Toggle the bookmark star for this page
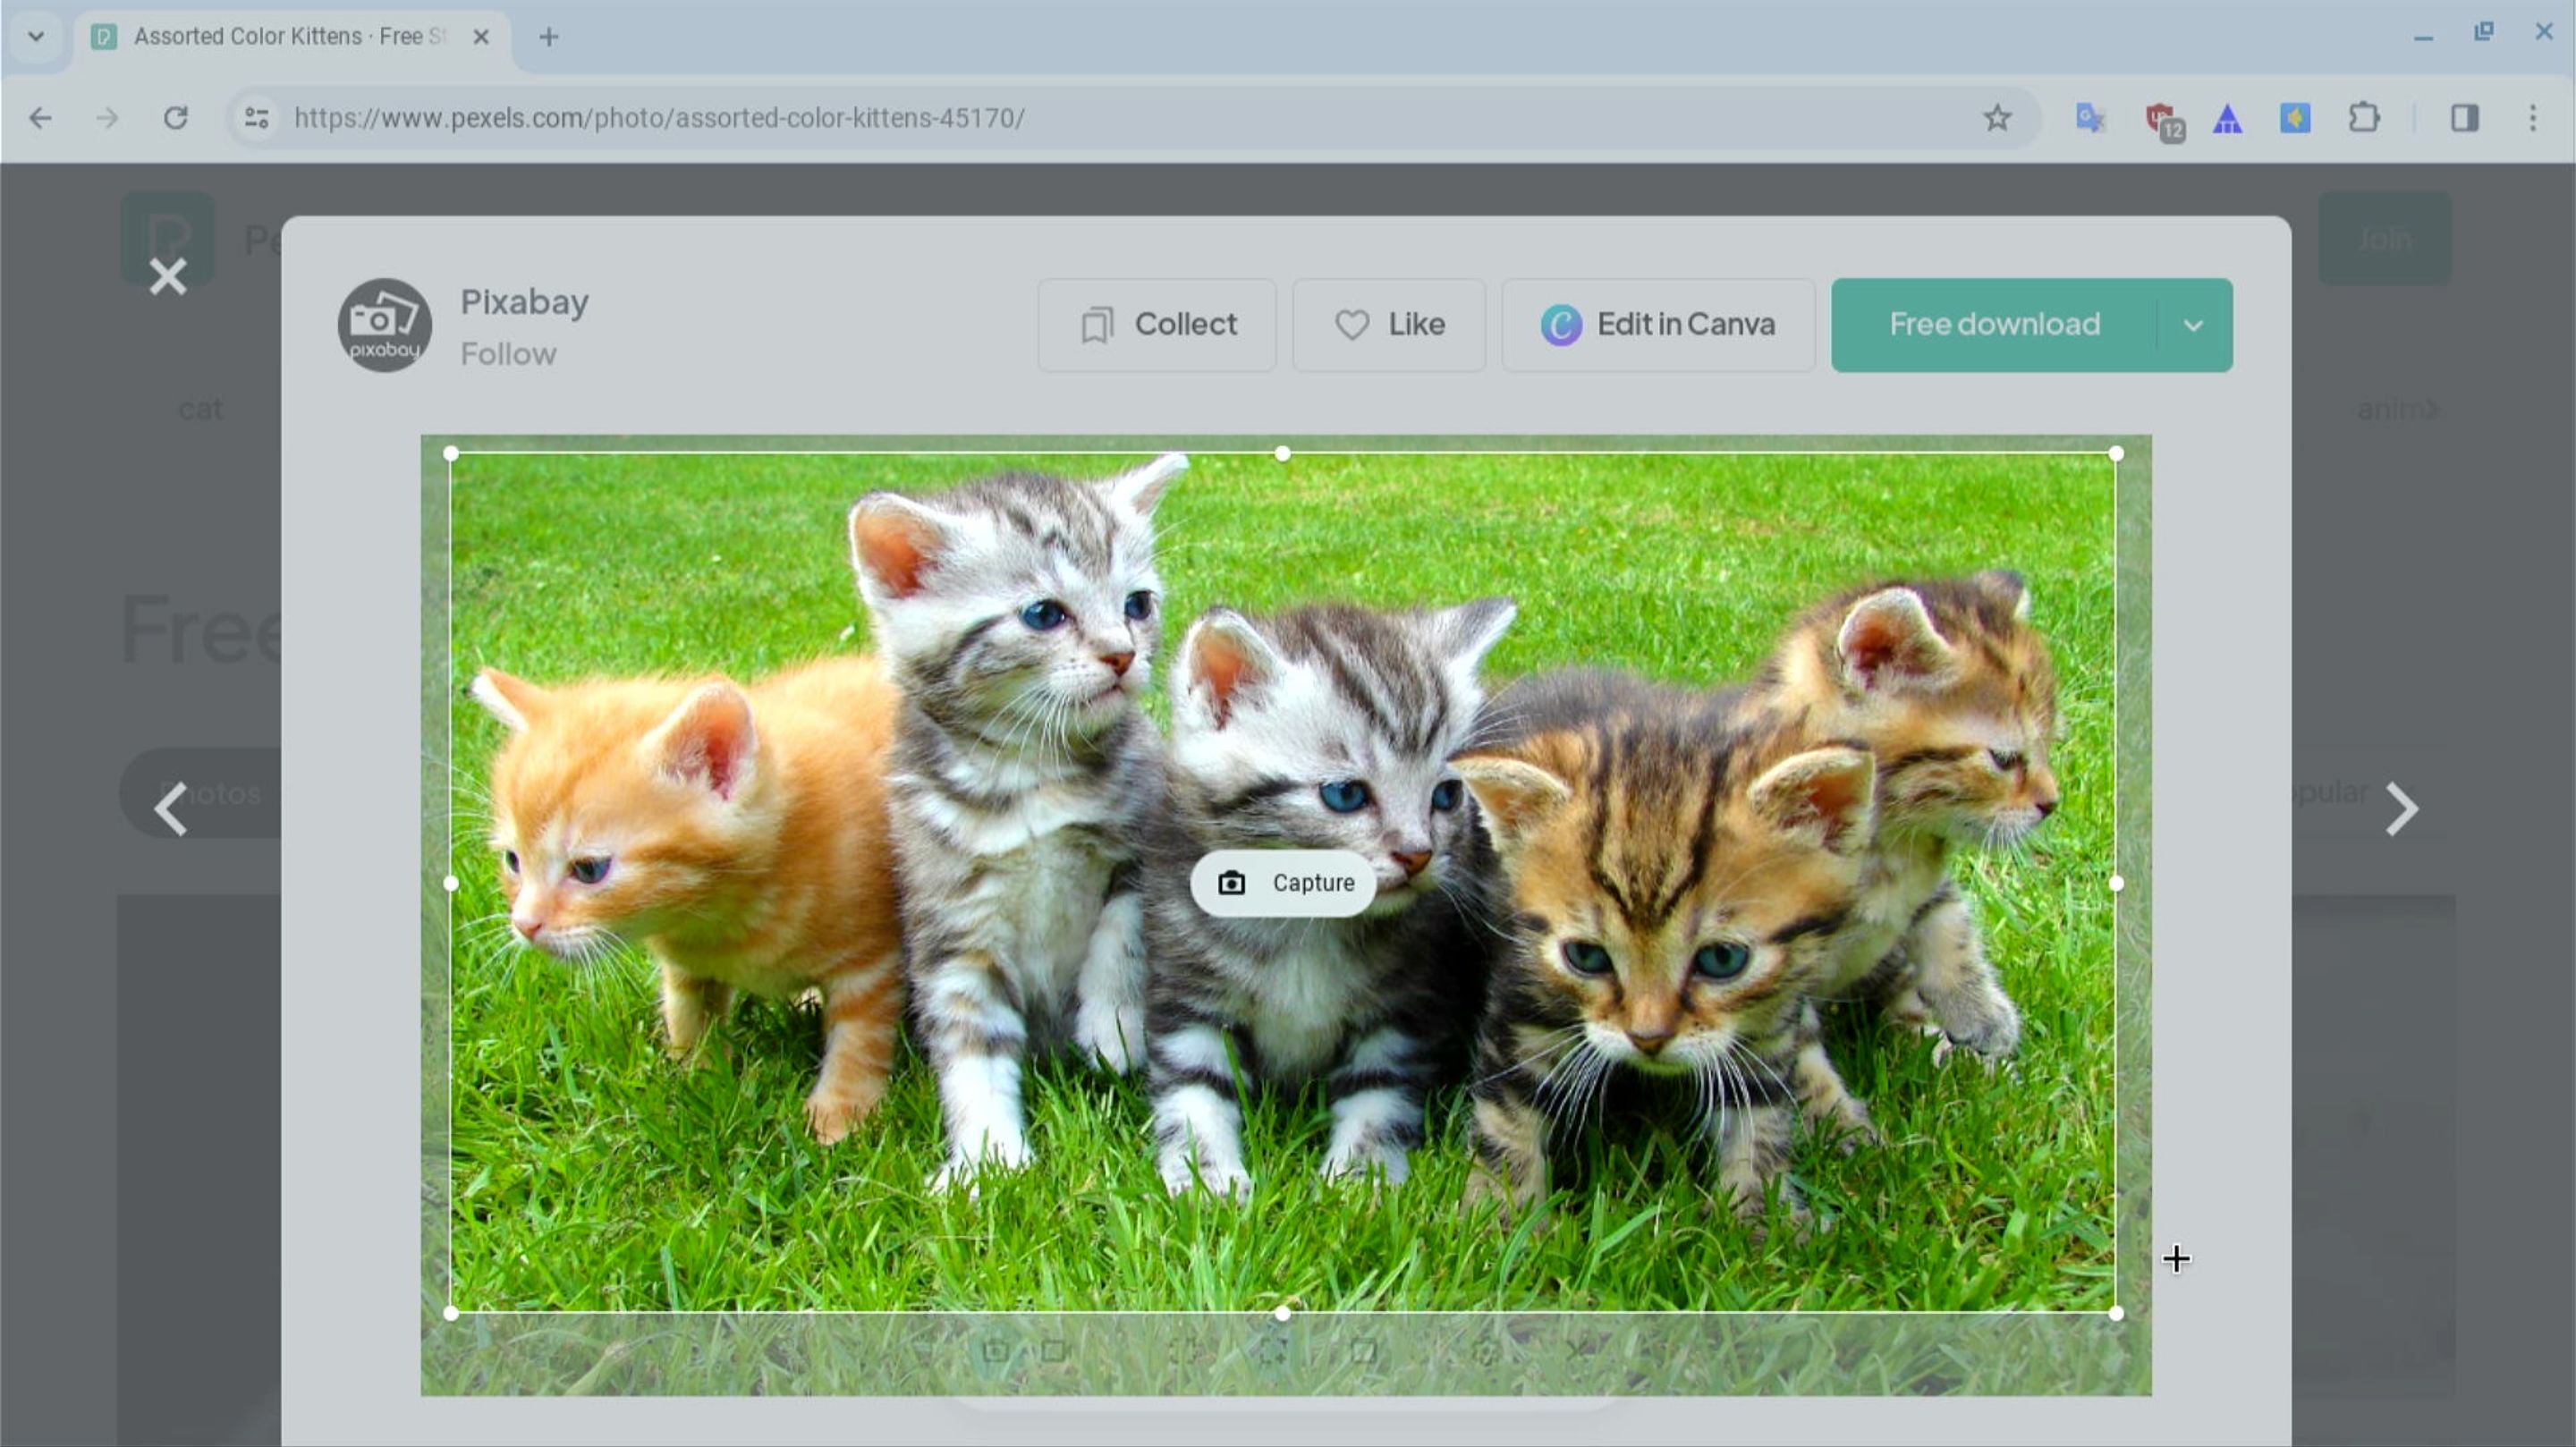The height and width of the screenshot is (1447, 2576). 1997,118
